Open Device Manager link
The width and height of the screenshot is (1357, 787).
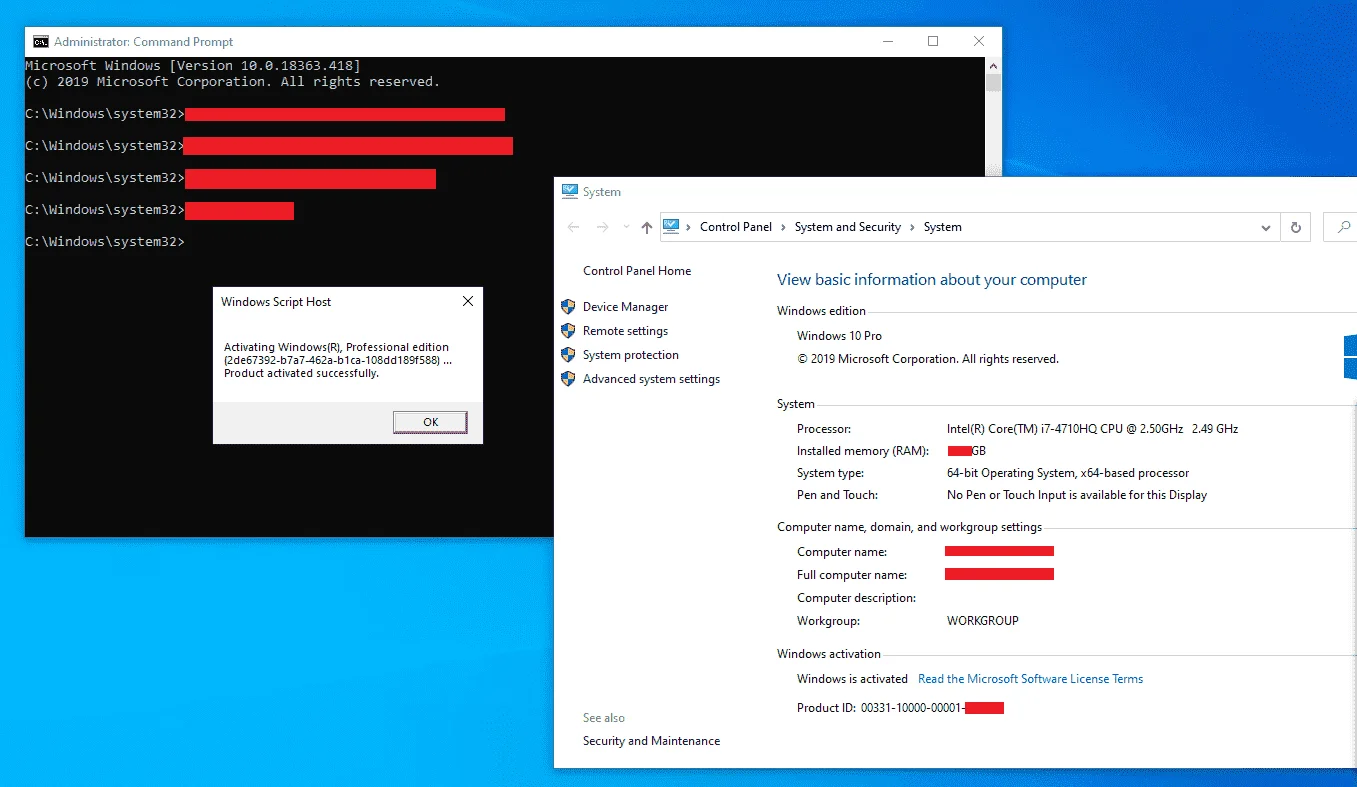click(625, 307)
